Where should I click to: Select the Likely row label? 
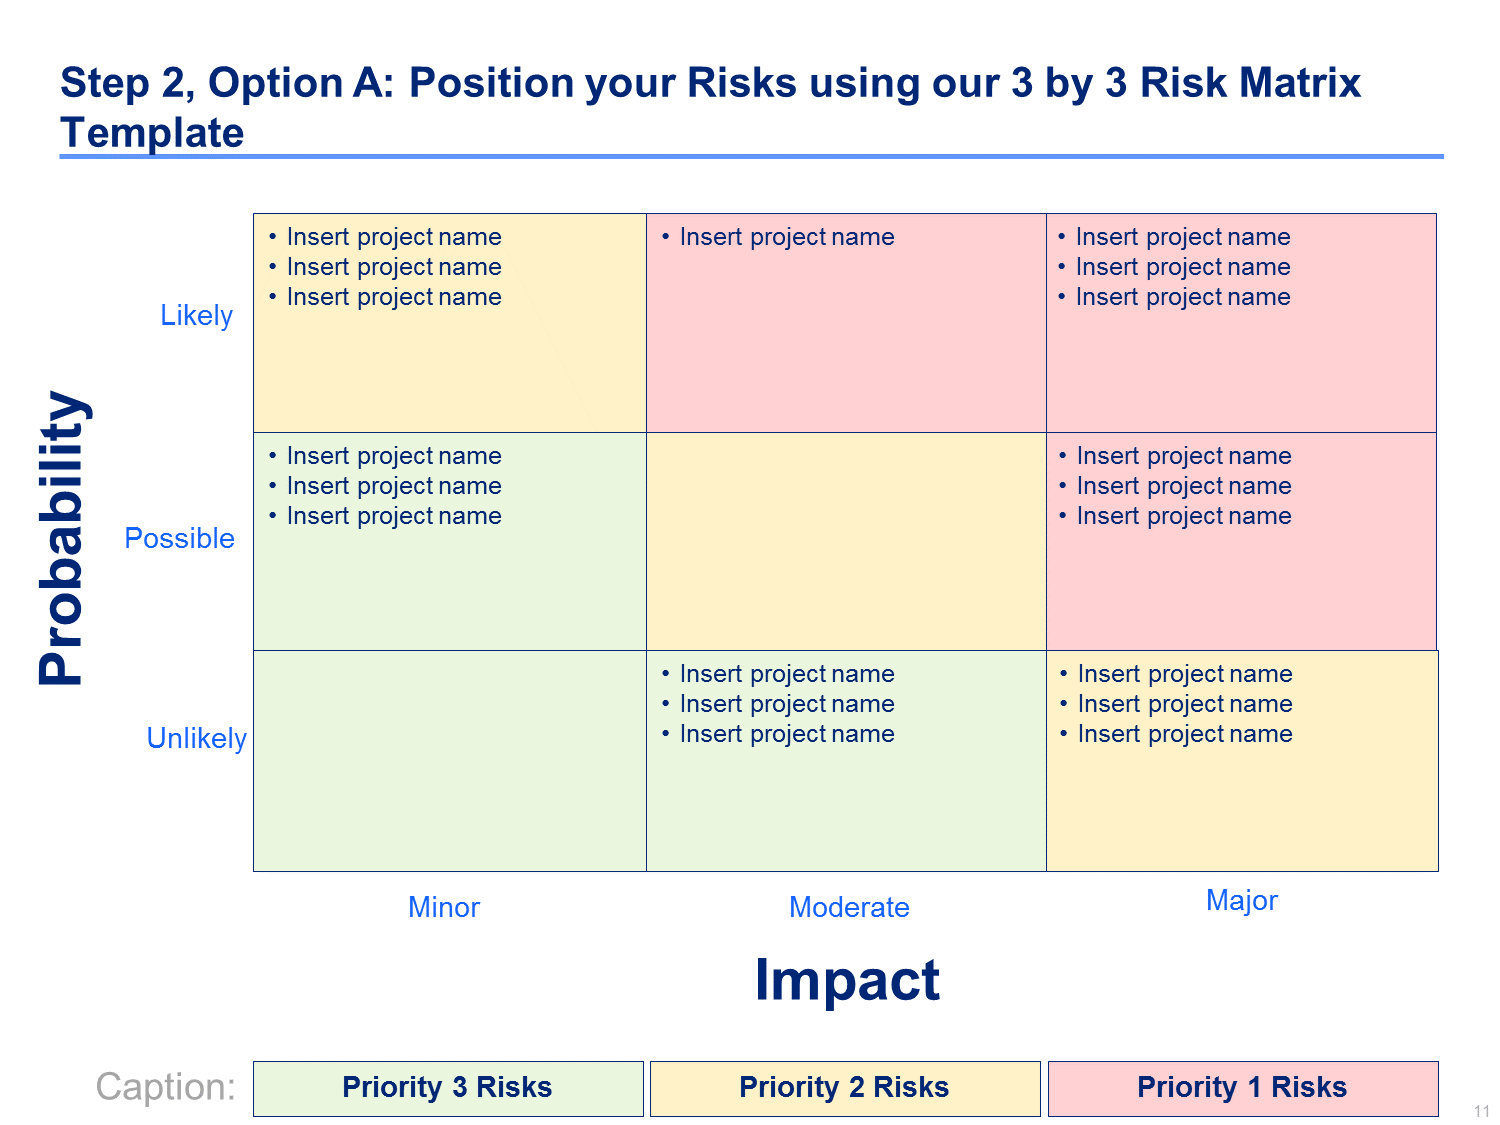pyautogui.click(x=196, y=316)
